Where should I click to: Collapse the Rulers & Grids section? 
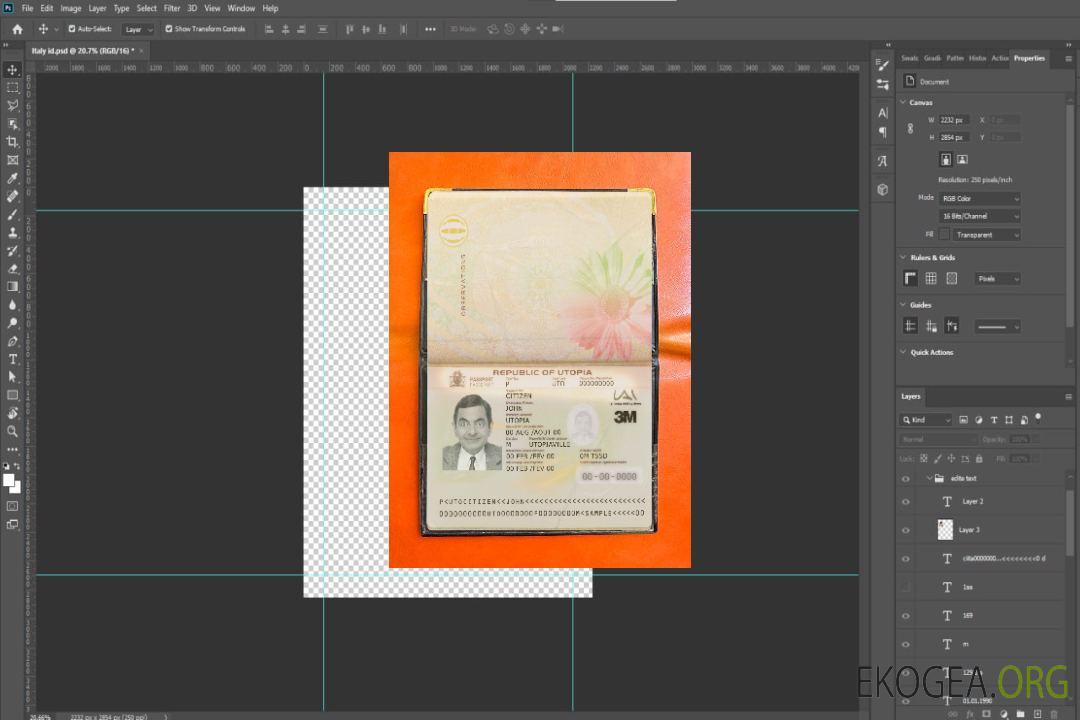pos(904,258)
